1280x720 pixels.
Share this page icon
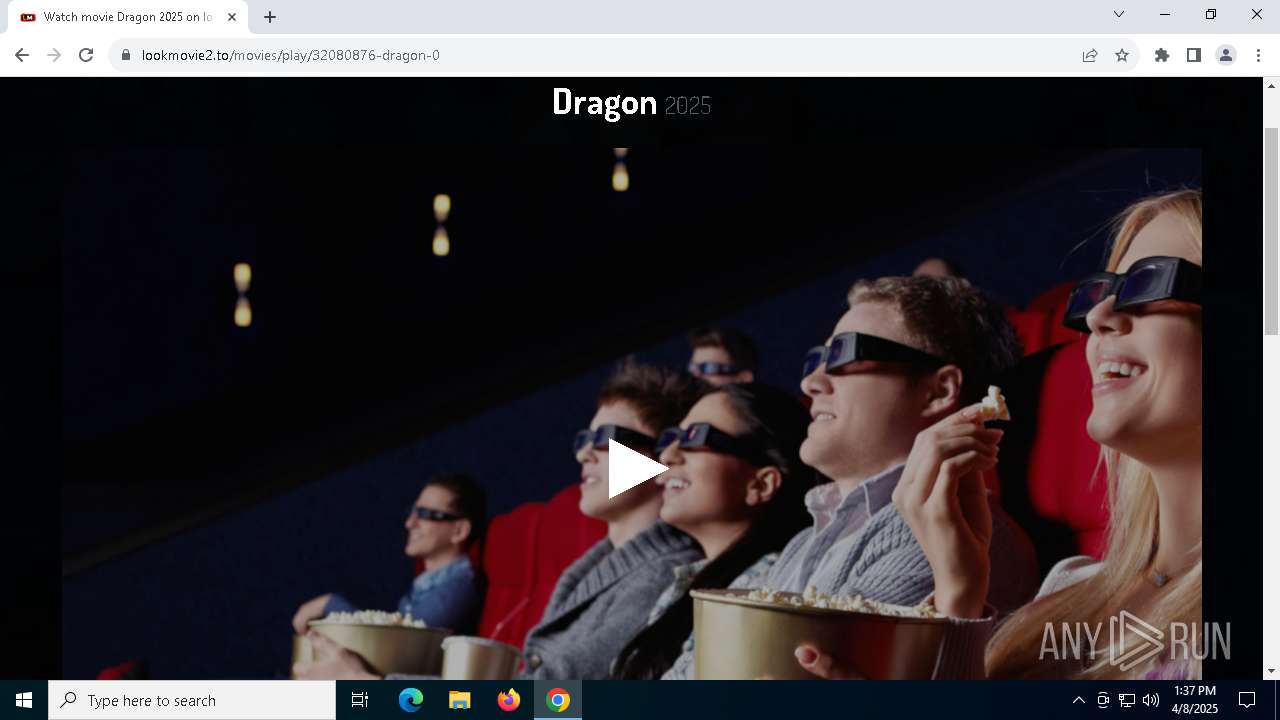(x=1090, y=55)
